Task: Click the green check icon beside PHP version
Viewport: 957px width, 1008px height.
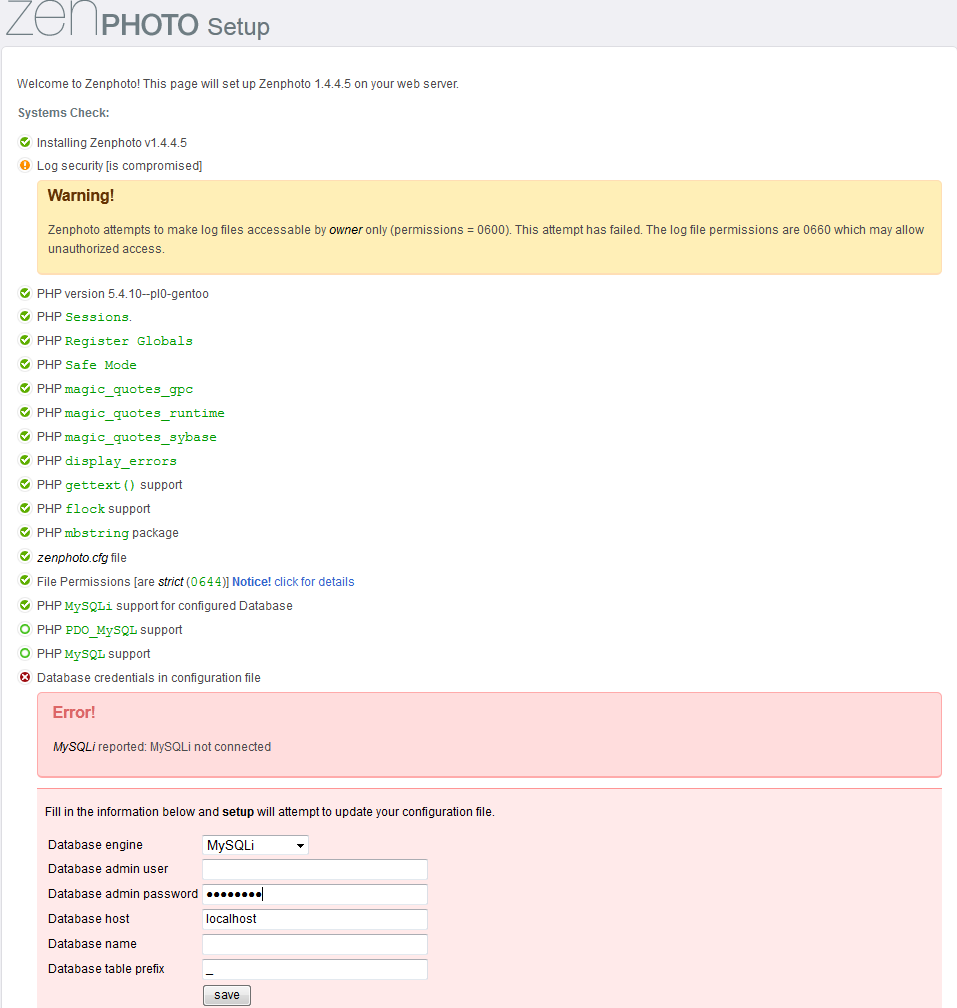Action: click(25, 293)
